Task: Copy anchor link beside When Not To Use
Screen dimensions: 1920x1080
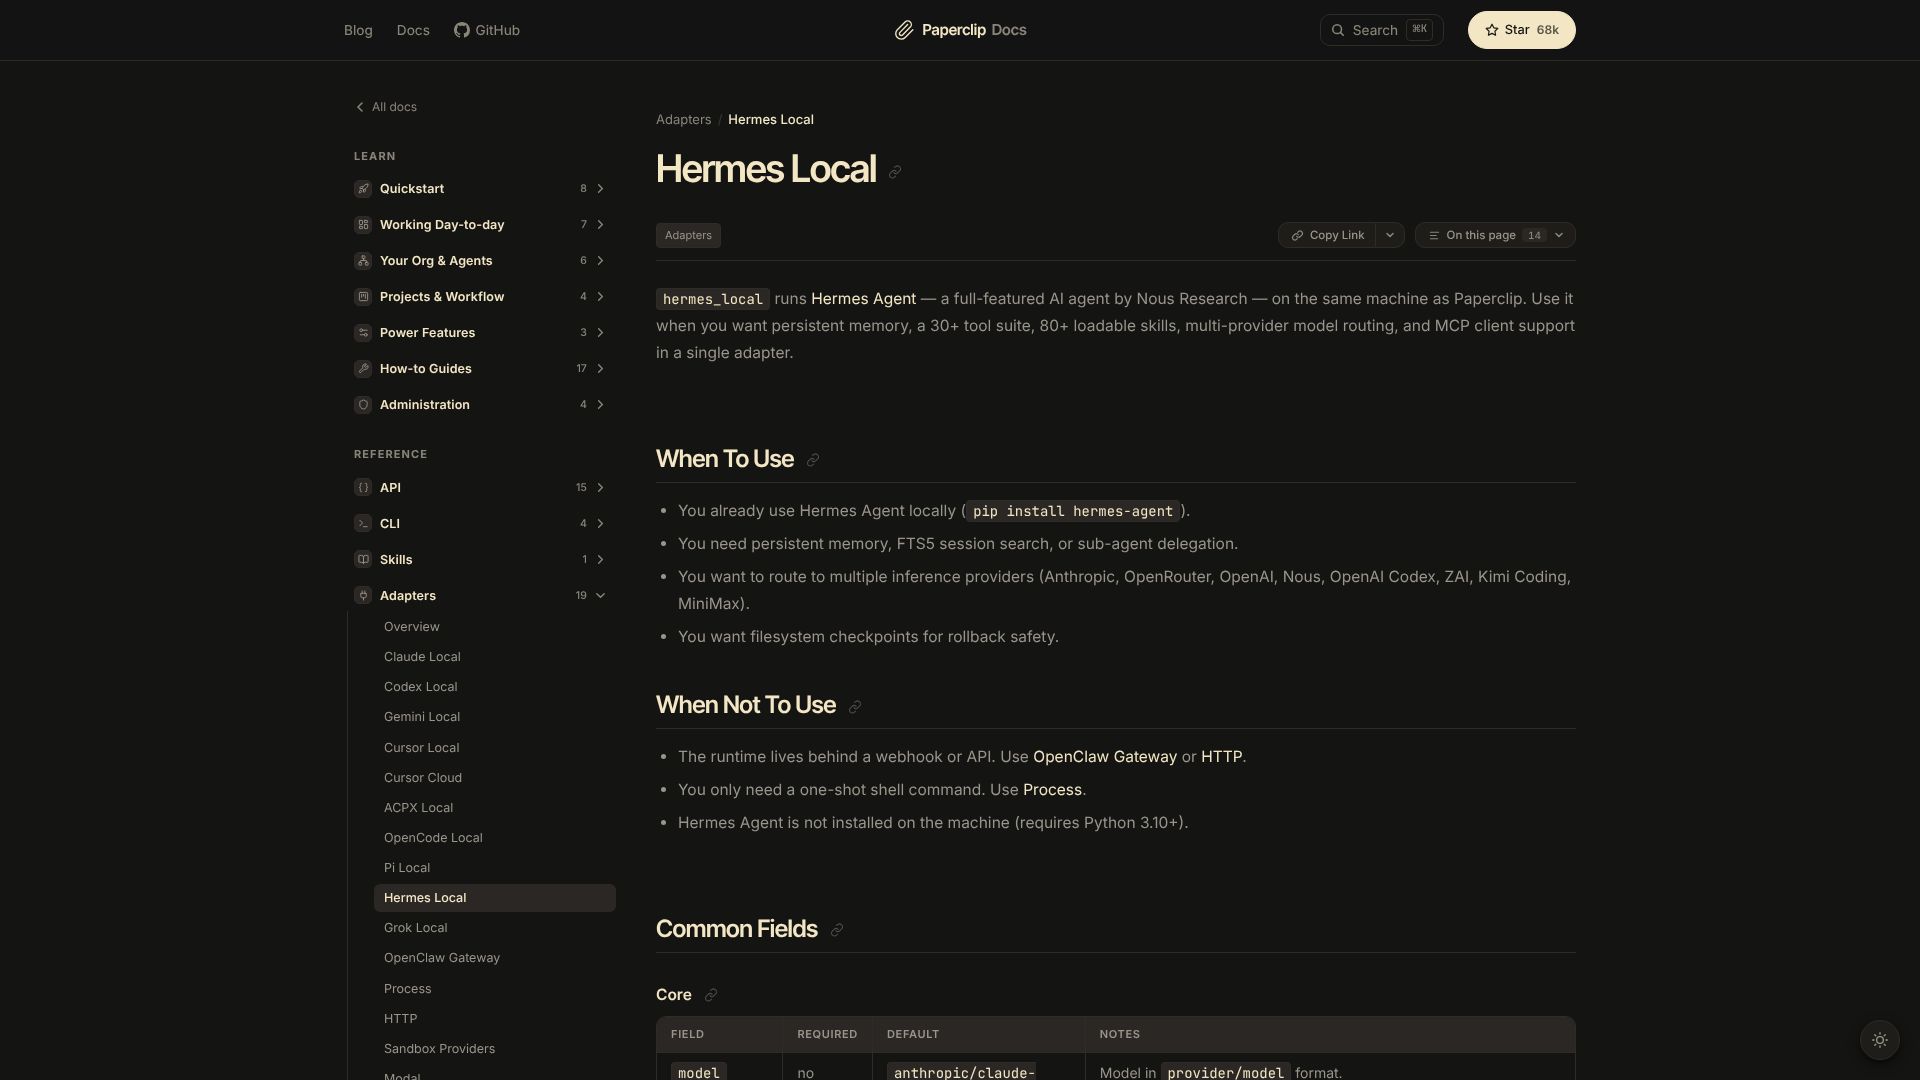Action: [x=855, y=707]
